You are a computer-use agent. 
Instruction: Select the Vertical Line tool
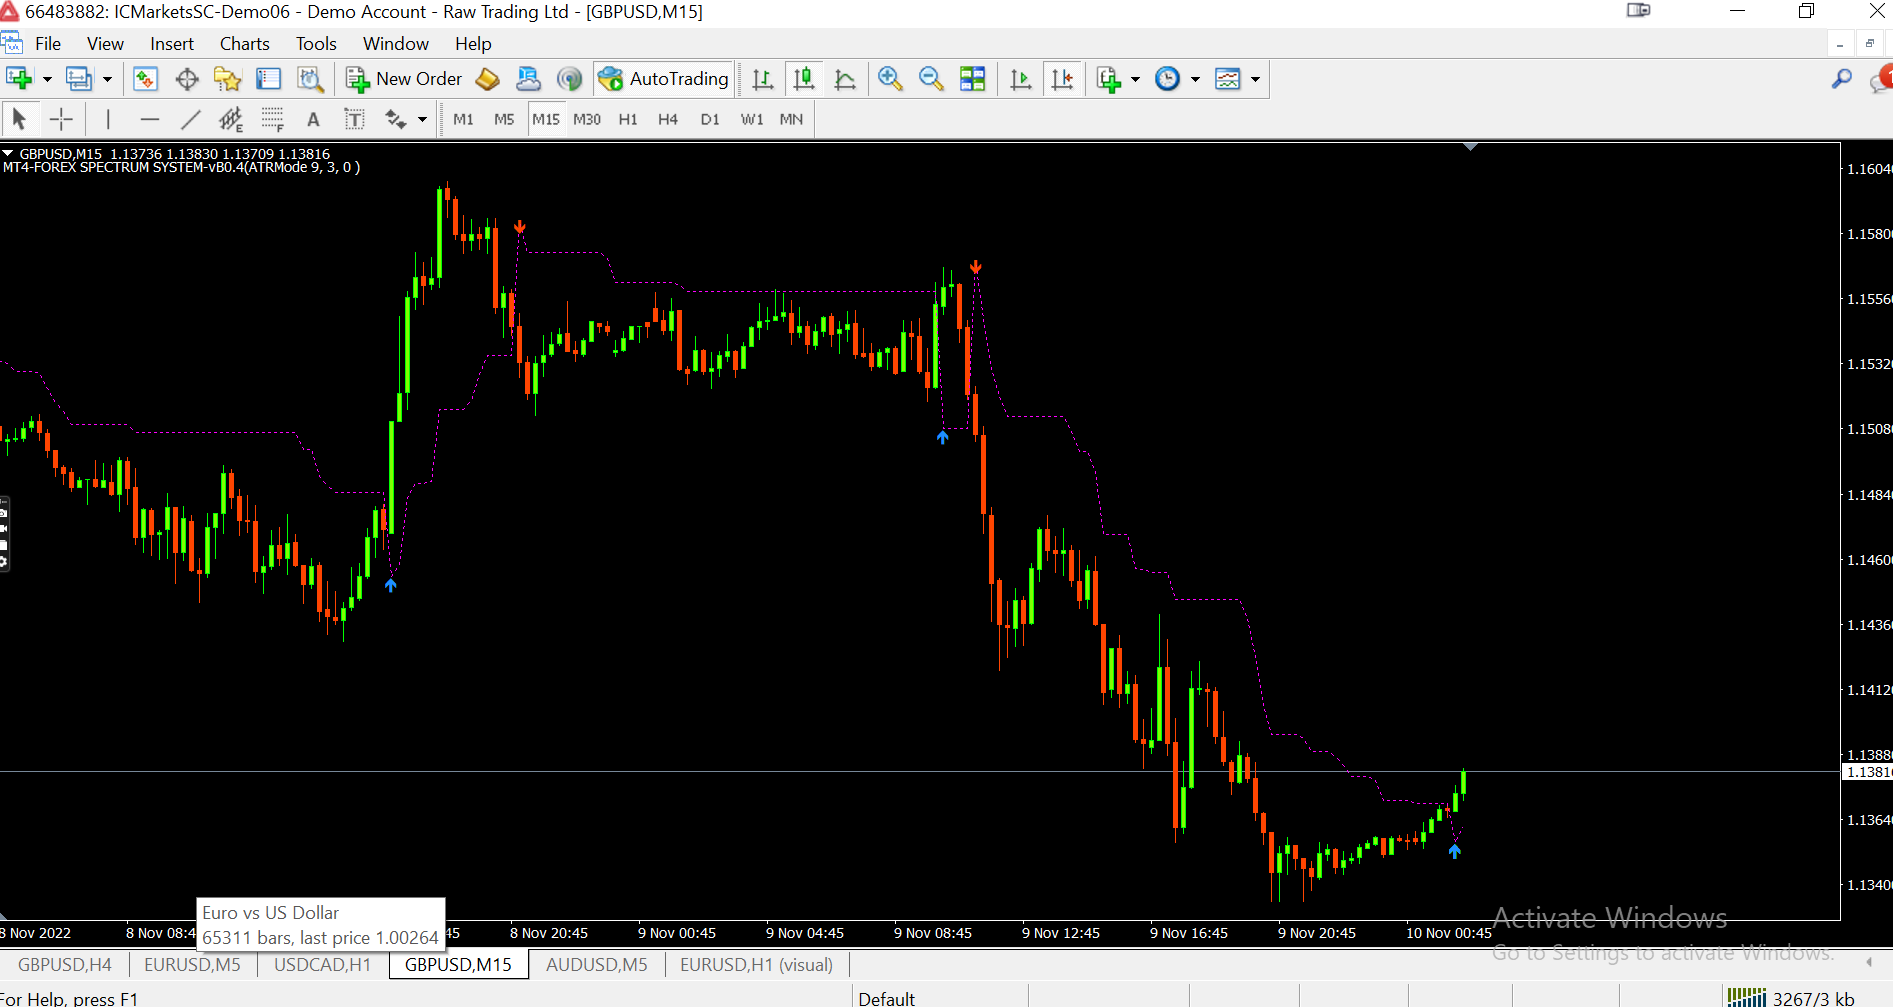coord(108,119)
